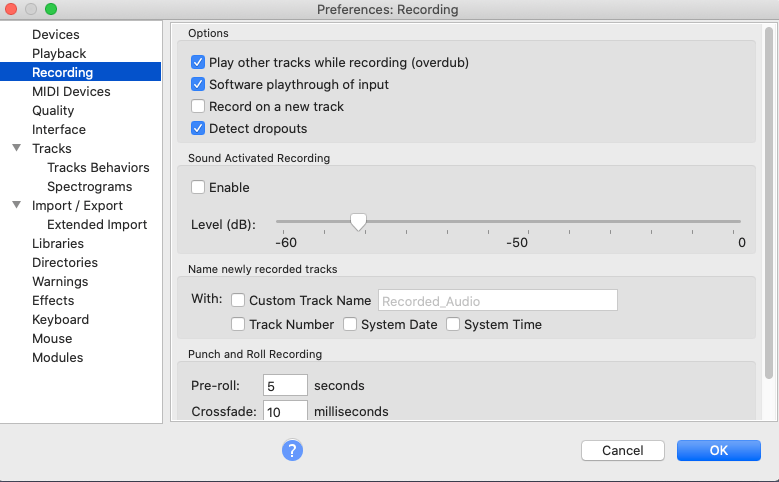Open Extended Import preferences
Screen dimensions: 779x482
click(x=97, y=225)
